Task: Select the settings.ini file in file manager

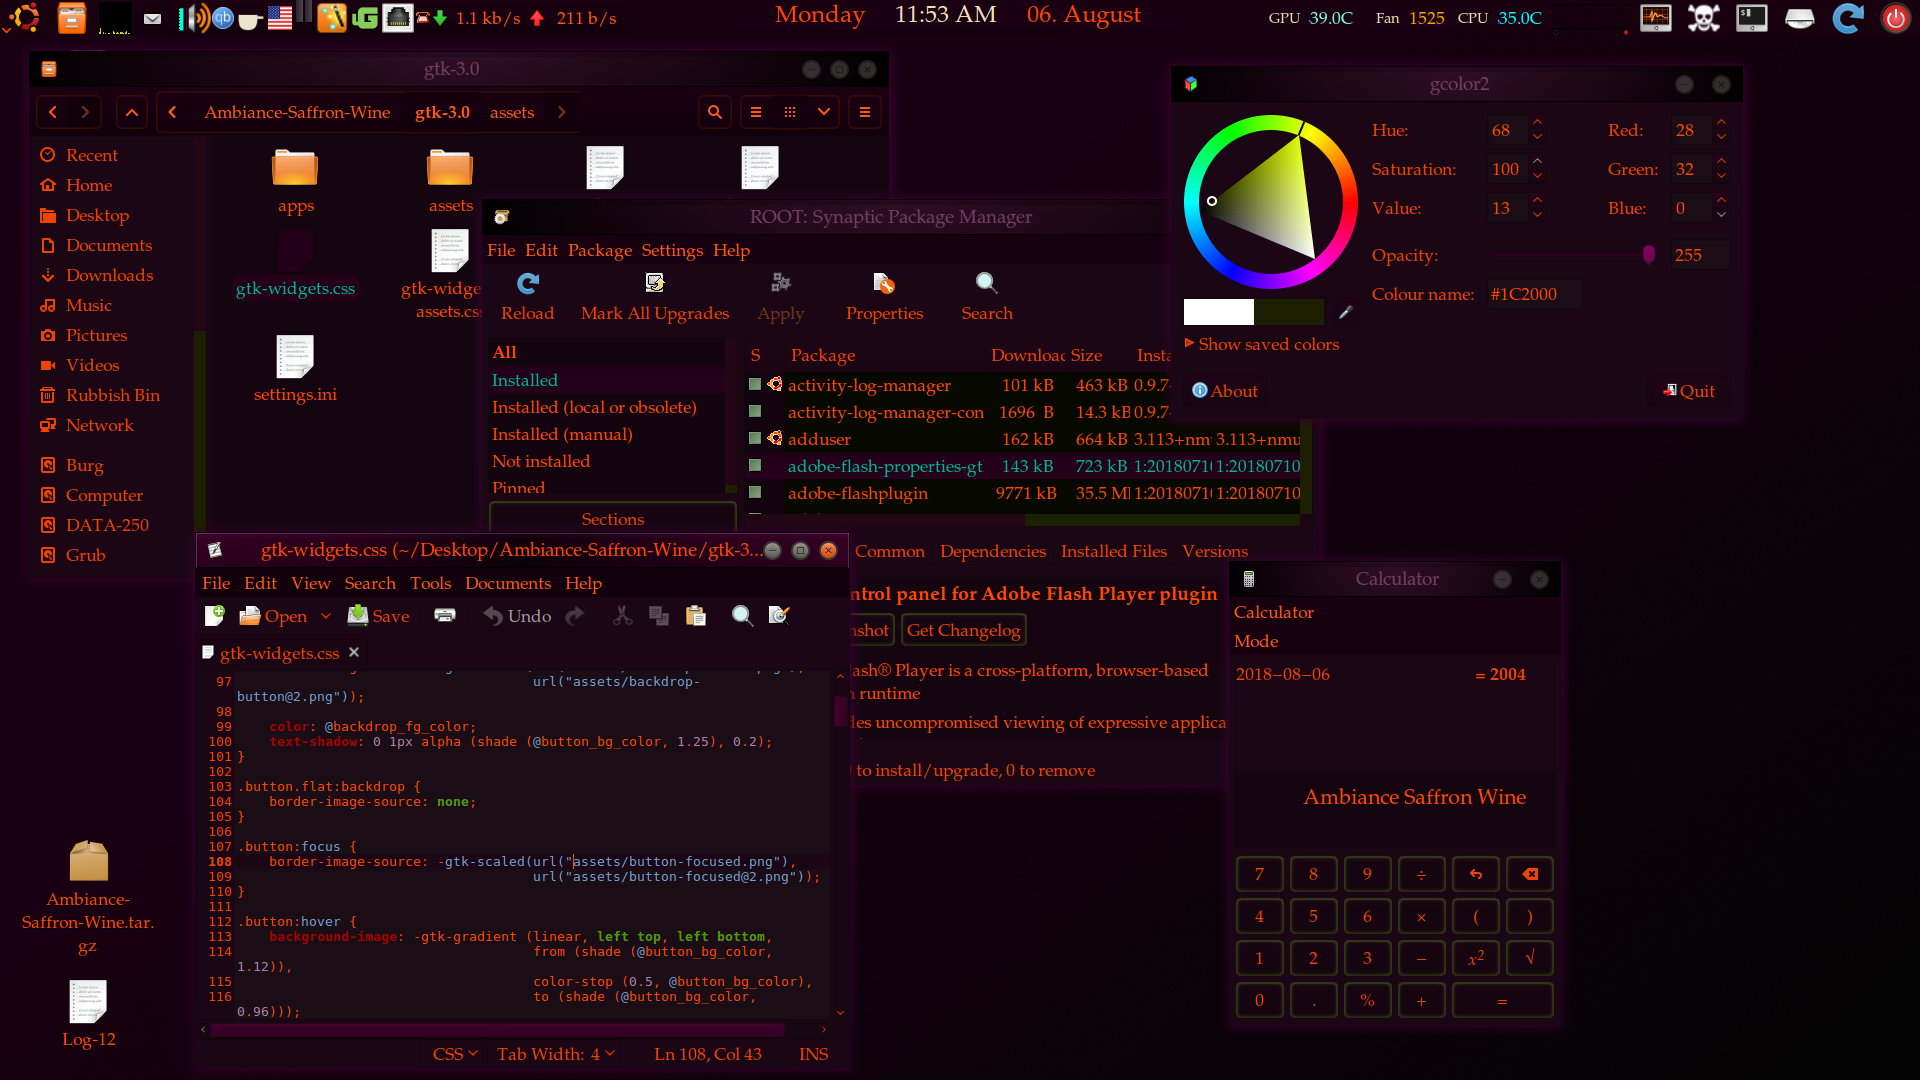Action: coord(295,369)
